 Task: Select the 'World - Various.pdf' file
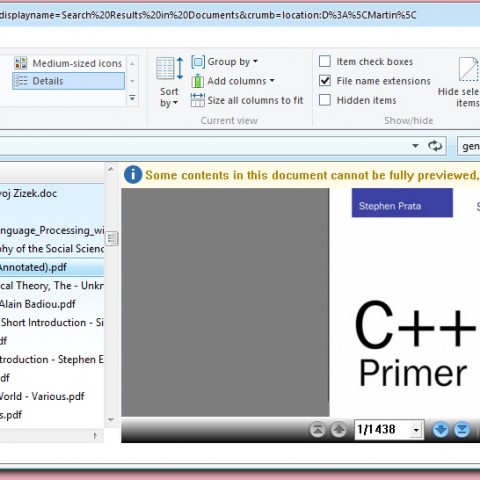coord(52,396)
